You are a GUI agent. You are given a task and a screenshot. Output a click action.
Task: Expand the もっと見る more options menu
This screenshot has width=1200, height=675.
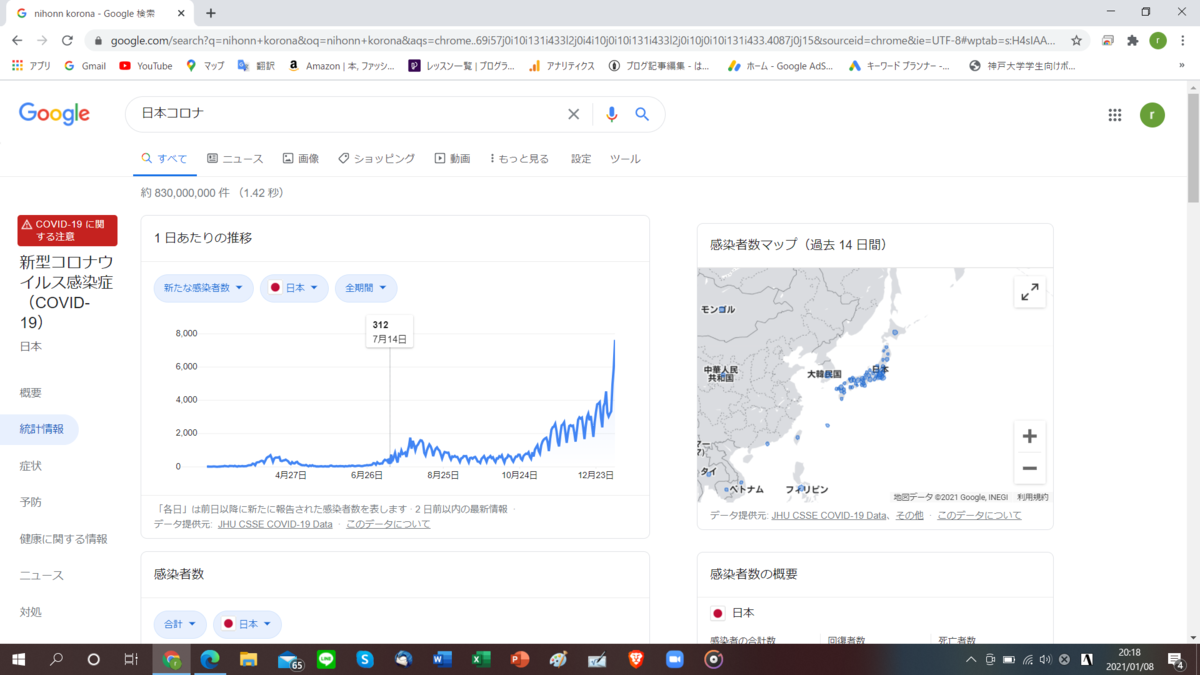[x=519, y=159]
